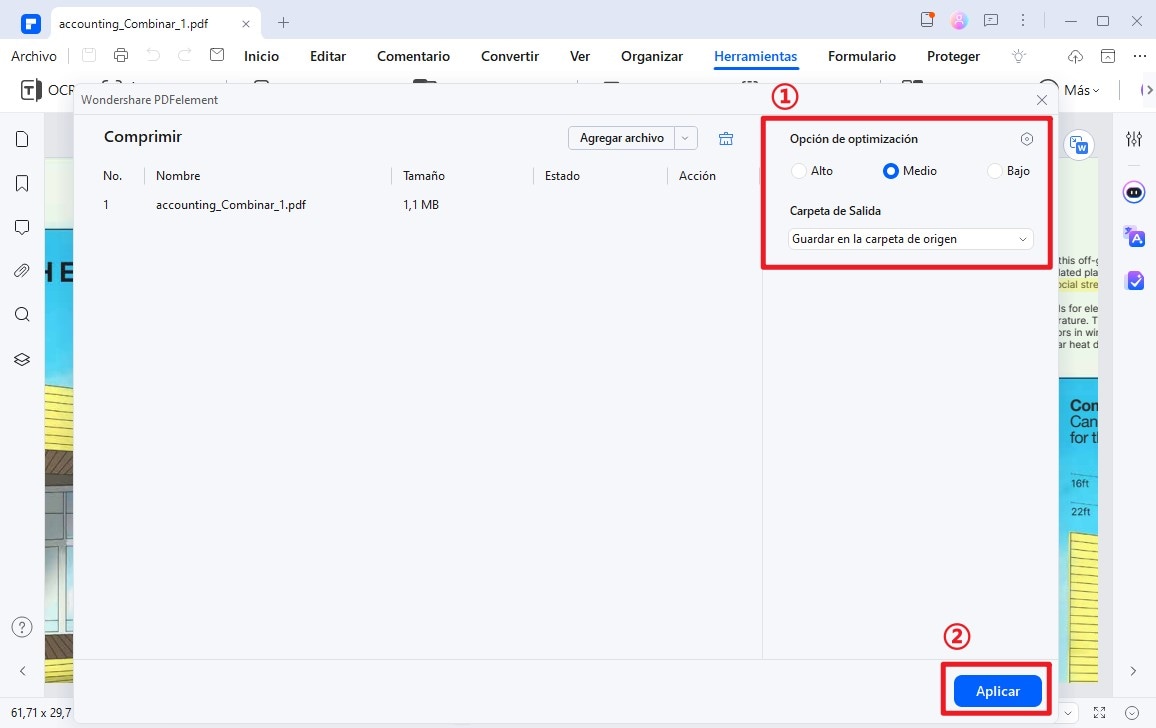The height and width of the screenshot is (728, 1156).
Task: Open the thumbnails page panel icon
Action: pyautogui.click(x=22, y=139)
